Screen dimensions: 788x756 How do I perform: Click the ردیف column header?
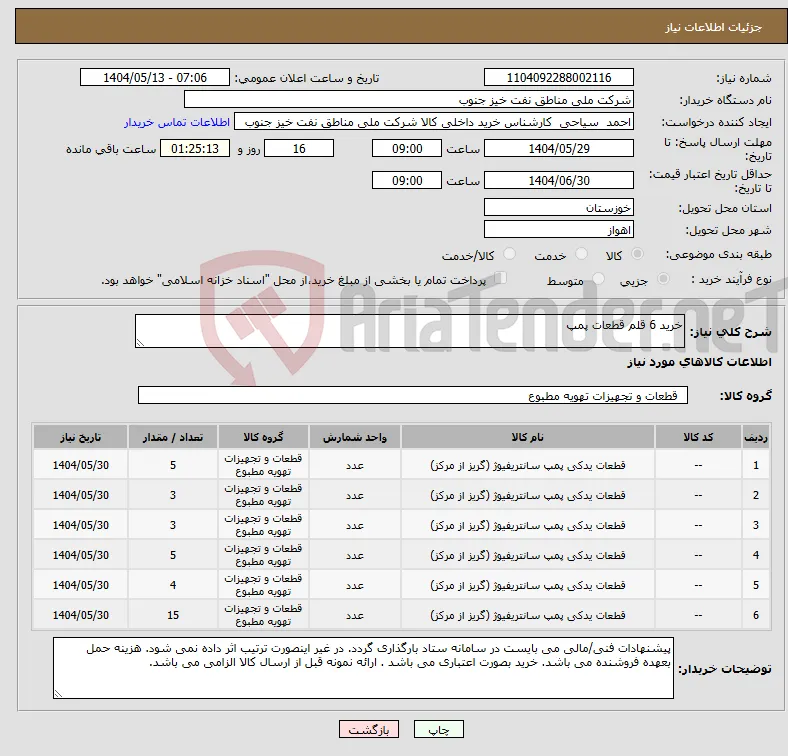(x=755, y=437)
